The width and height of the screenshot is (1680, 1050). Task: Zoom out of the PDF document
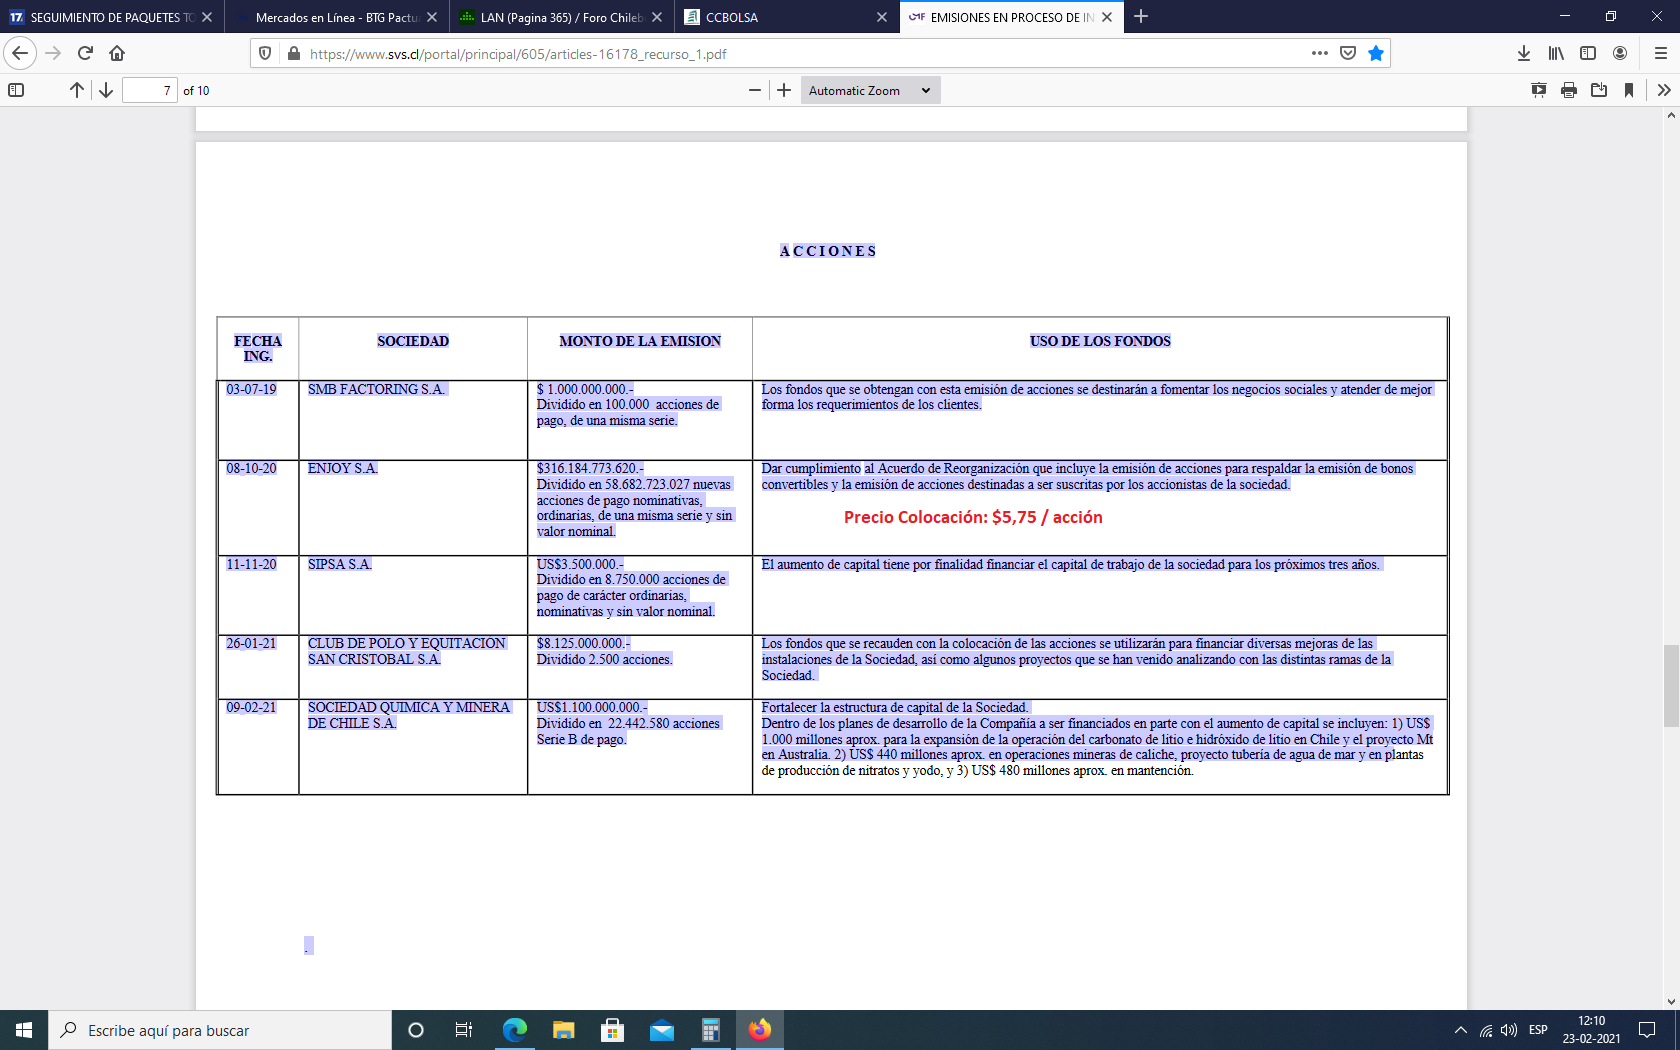755,90
